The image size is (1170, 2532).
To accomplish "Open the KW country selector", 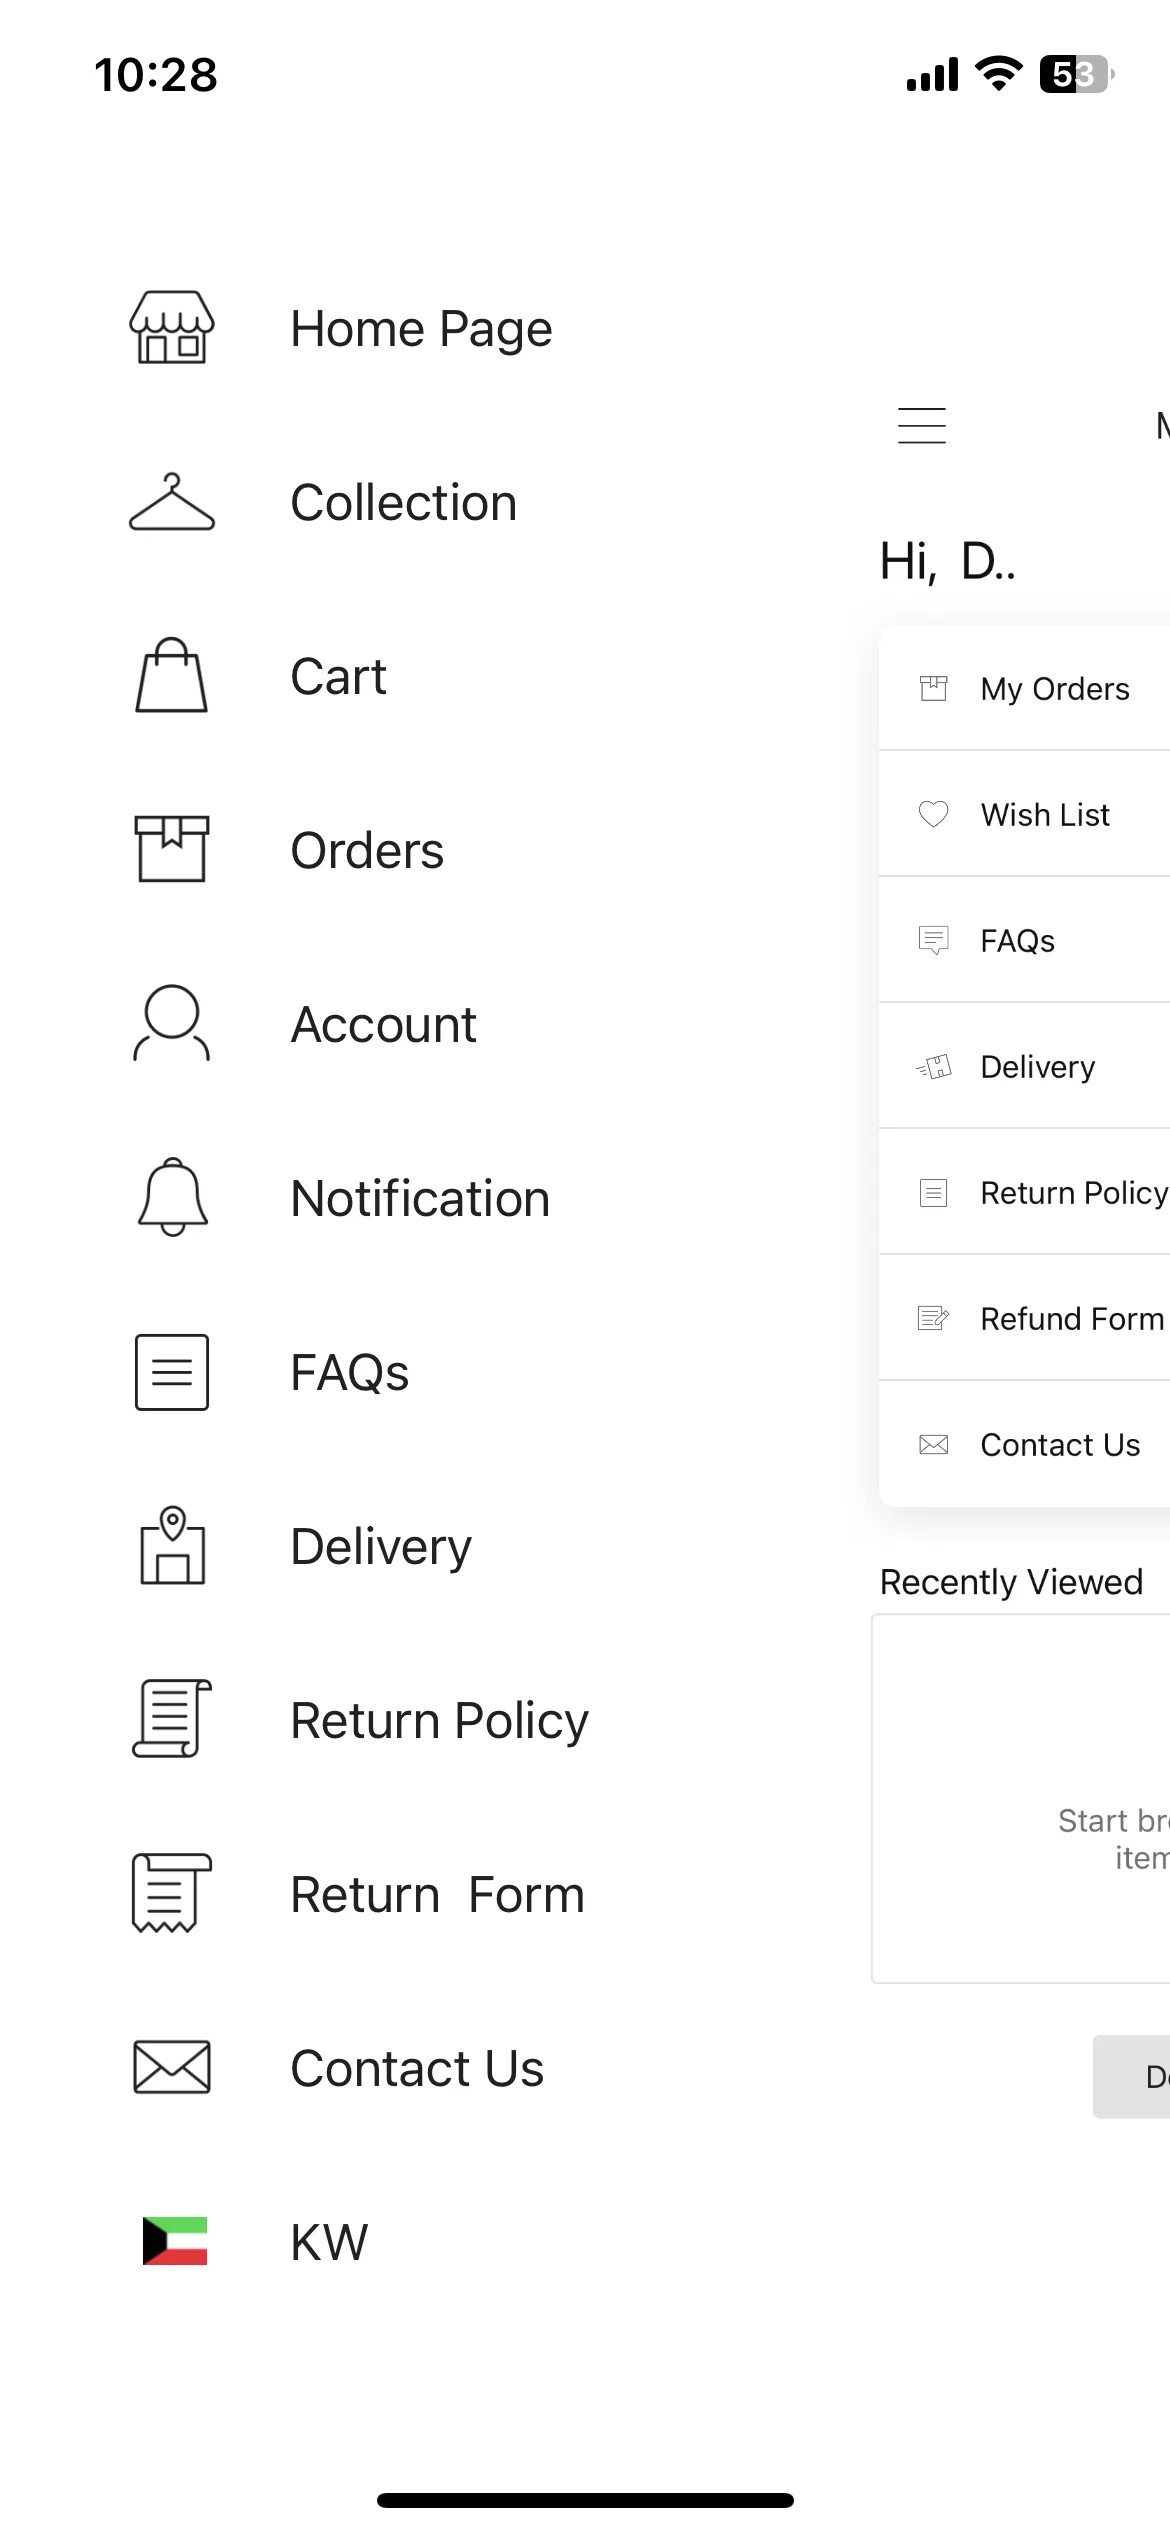I will (256, 2241).
